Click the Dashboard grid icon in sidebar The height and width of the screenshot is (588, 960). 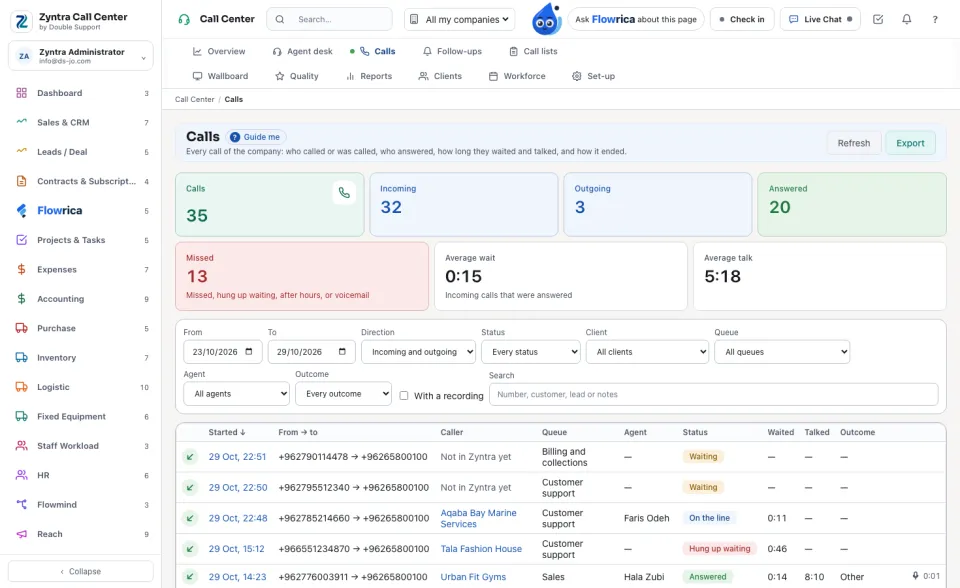tap(21, 93)
